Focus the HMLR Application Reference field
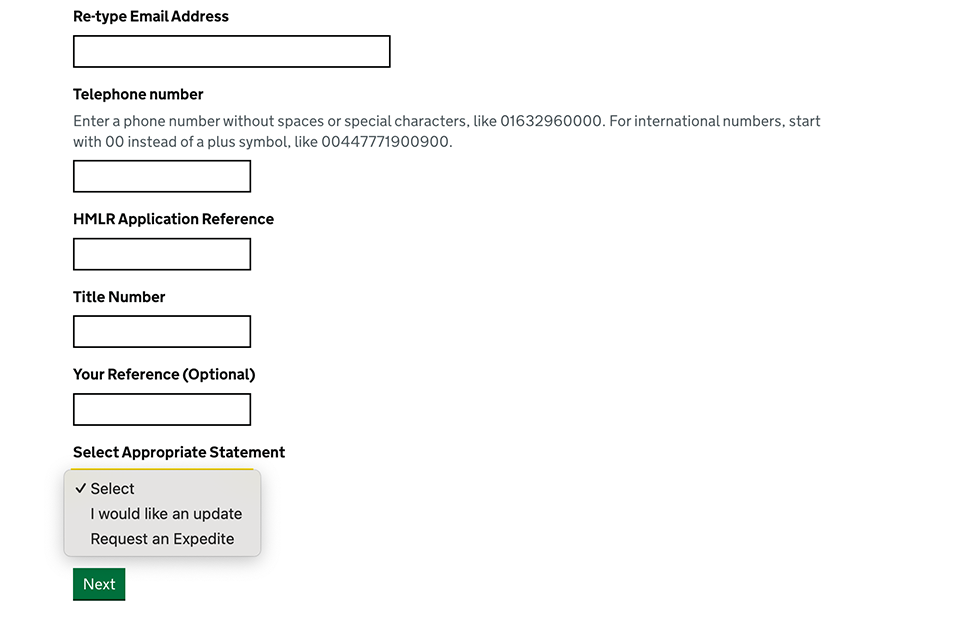This screenshot has height=640, width=960. click(161, 255)
